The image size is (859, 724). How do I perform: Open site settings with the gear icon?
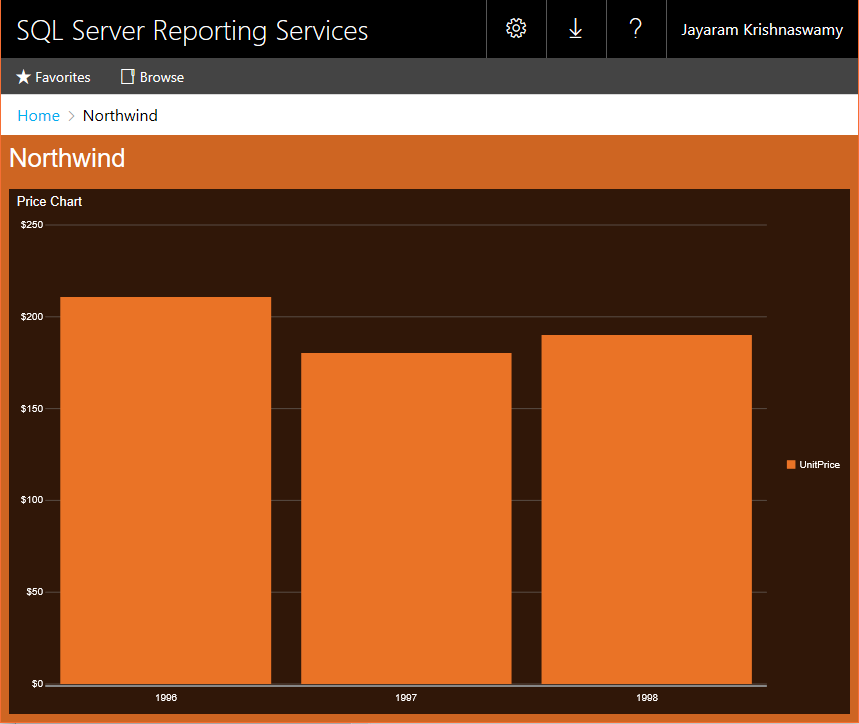(x=516, y=29)
